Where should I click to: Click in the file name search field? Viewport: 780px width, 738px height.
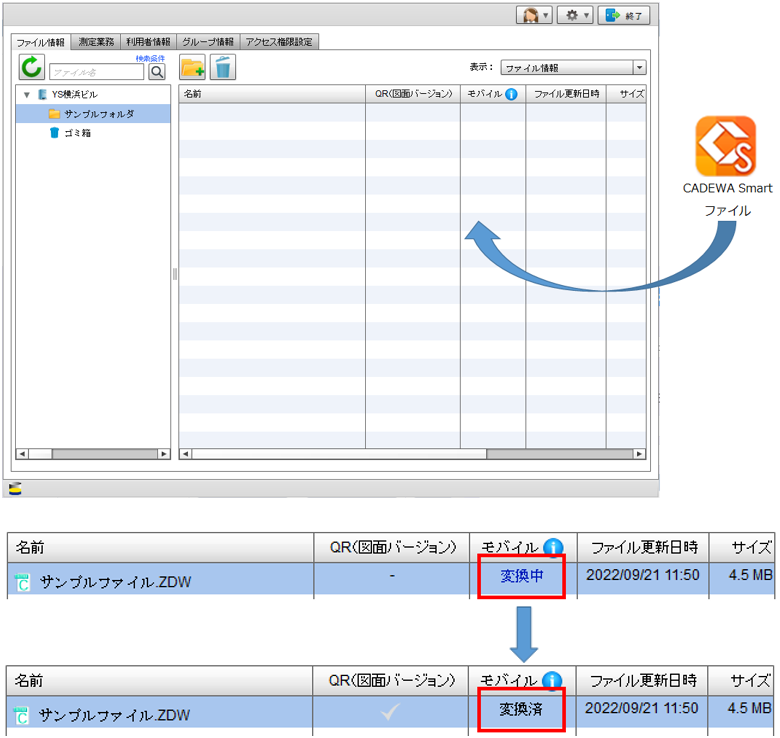[x=97, y=72]
